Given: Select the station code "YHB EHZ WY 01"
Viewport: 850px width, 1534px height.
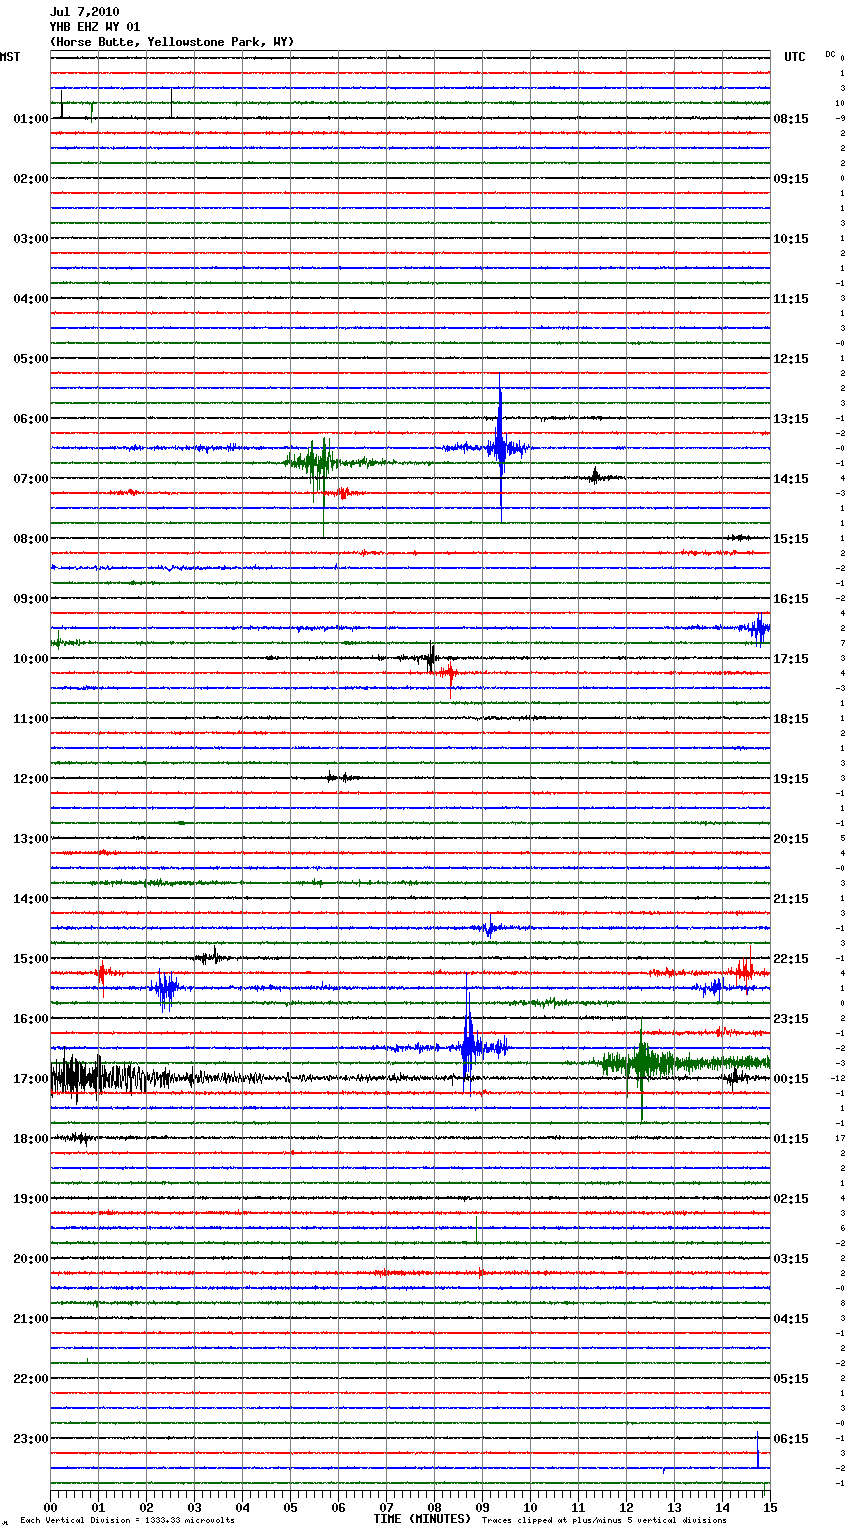Looking at the screenshot, I should [95, 27].
